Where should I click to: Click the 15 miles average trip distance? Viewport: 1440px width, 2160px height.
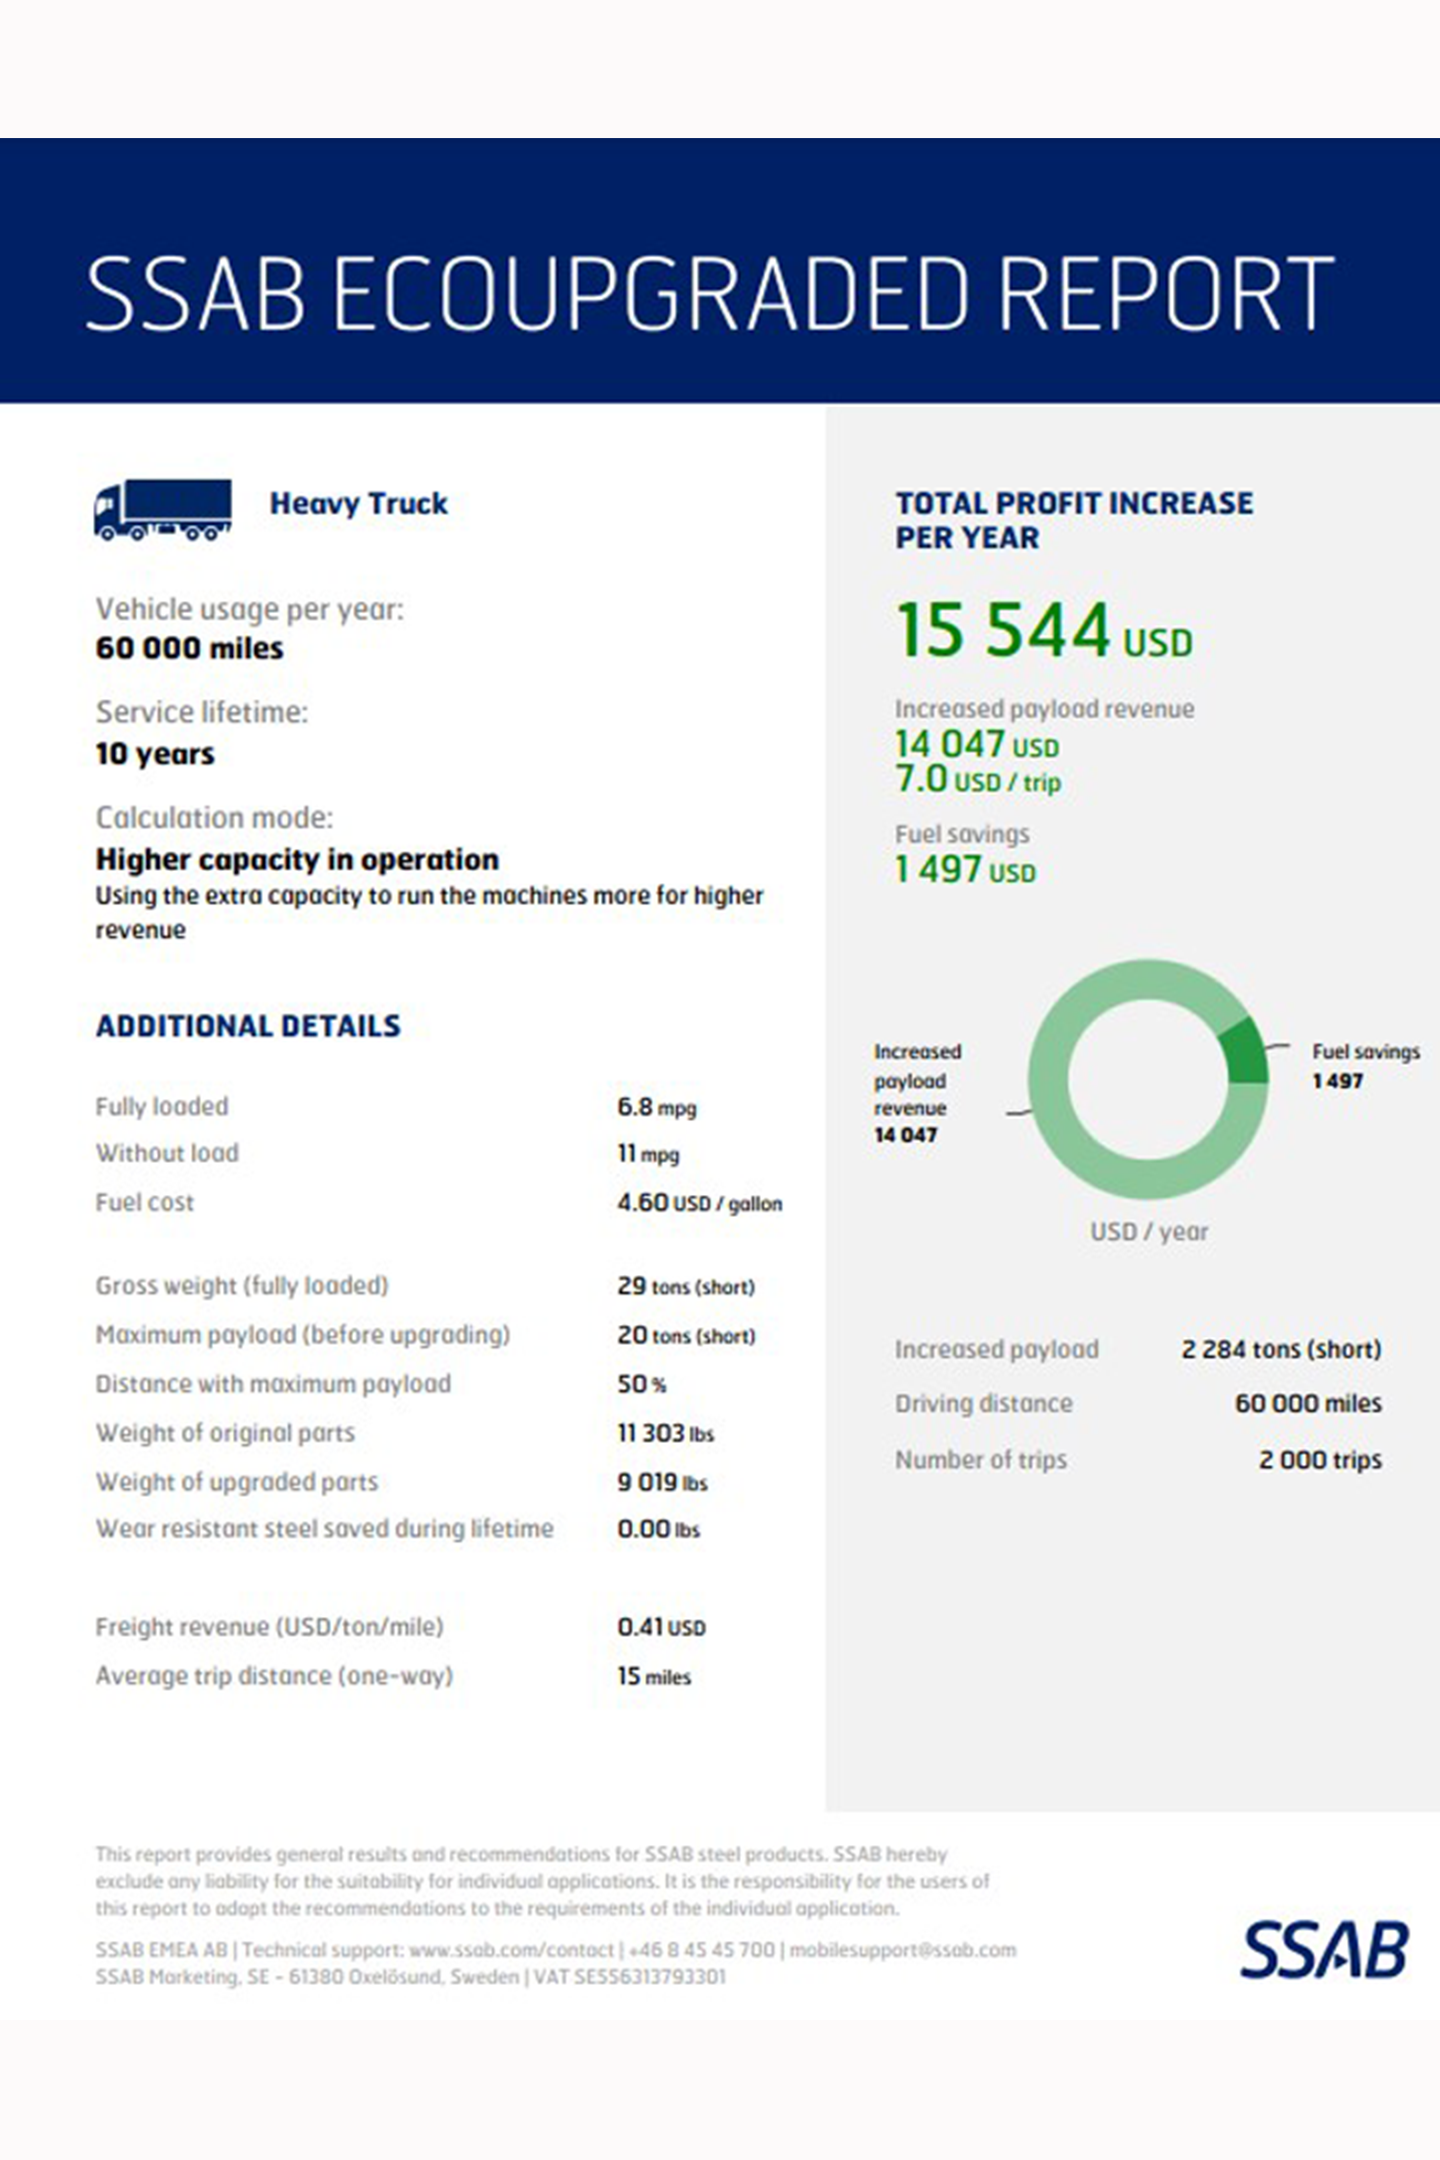654,1676
